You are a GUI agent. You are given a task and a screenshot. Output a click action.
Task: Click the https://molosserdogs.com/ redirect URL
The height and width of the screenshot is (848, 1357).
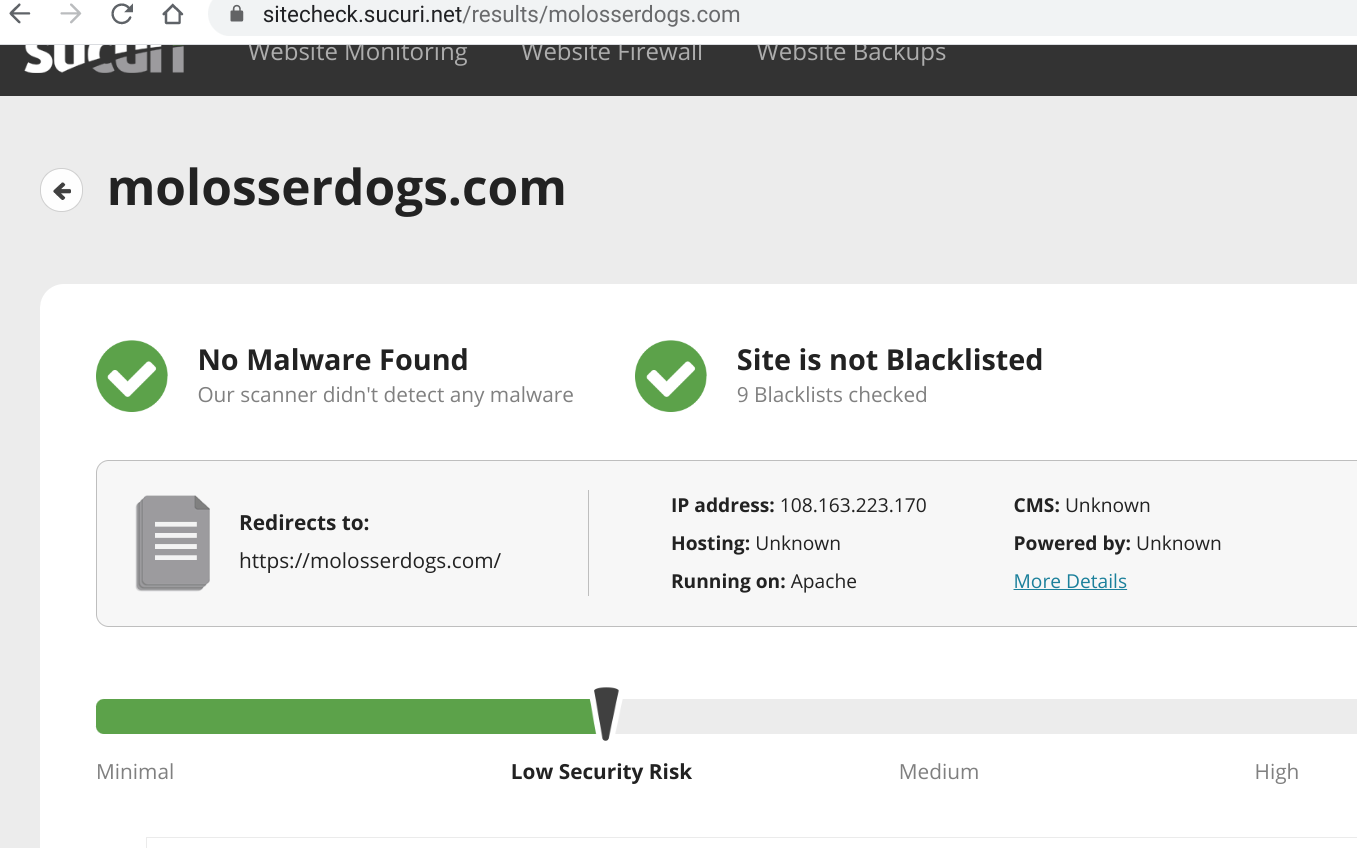click(370, 560)
